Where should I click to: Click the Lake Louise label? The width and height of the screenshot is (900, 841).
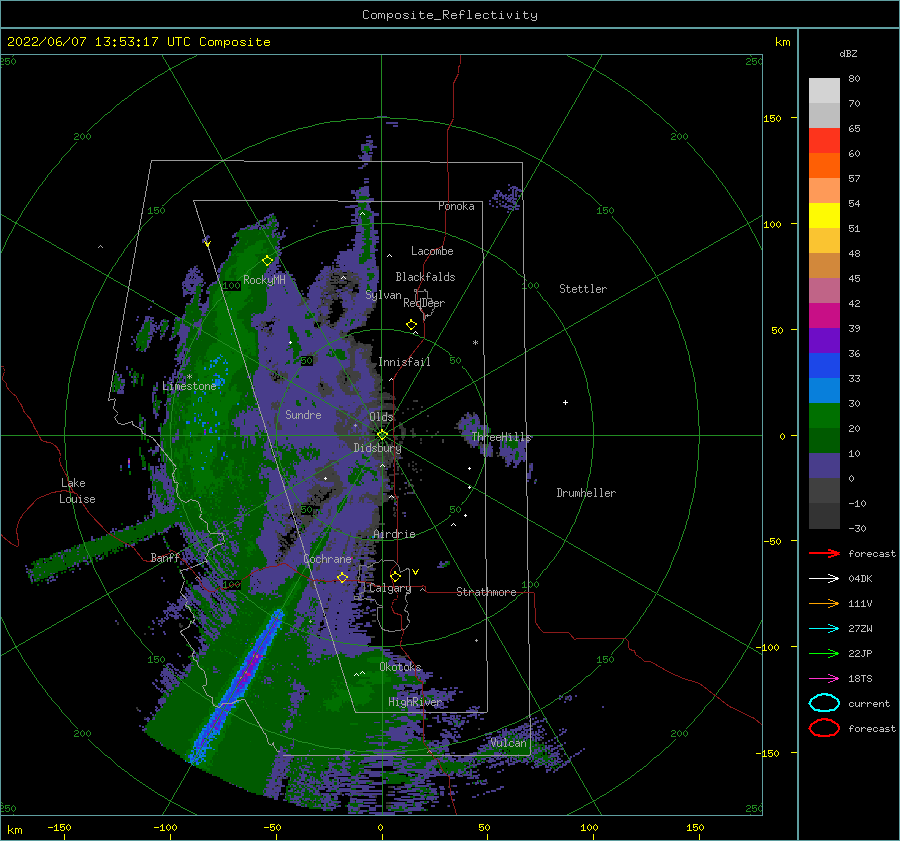(77, 491)
